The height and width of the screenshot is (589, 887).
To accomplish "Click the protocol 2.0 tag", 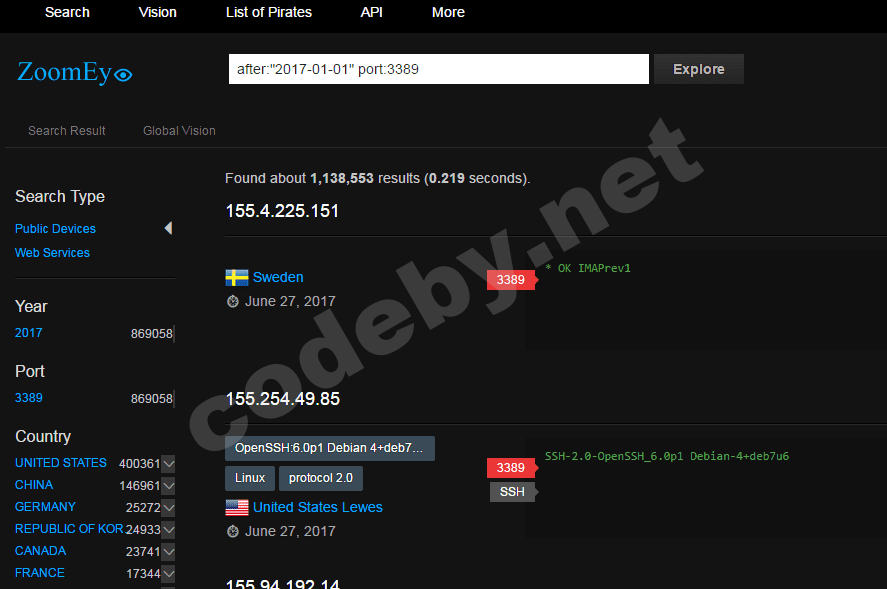I will pos(321,478).
